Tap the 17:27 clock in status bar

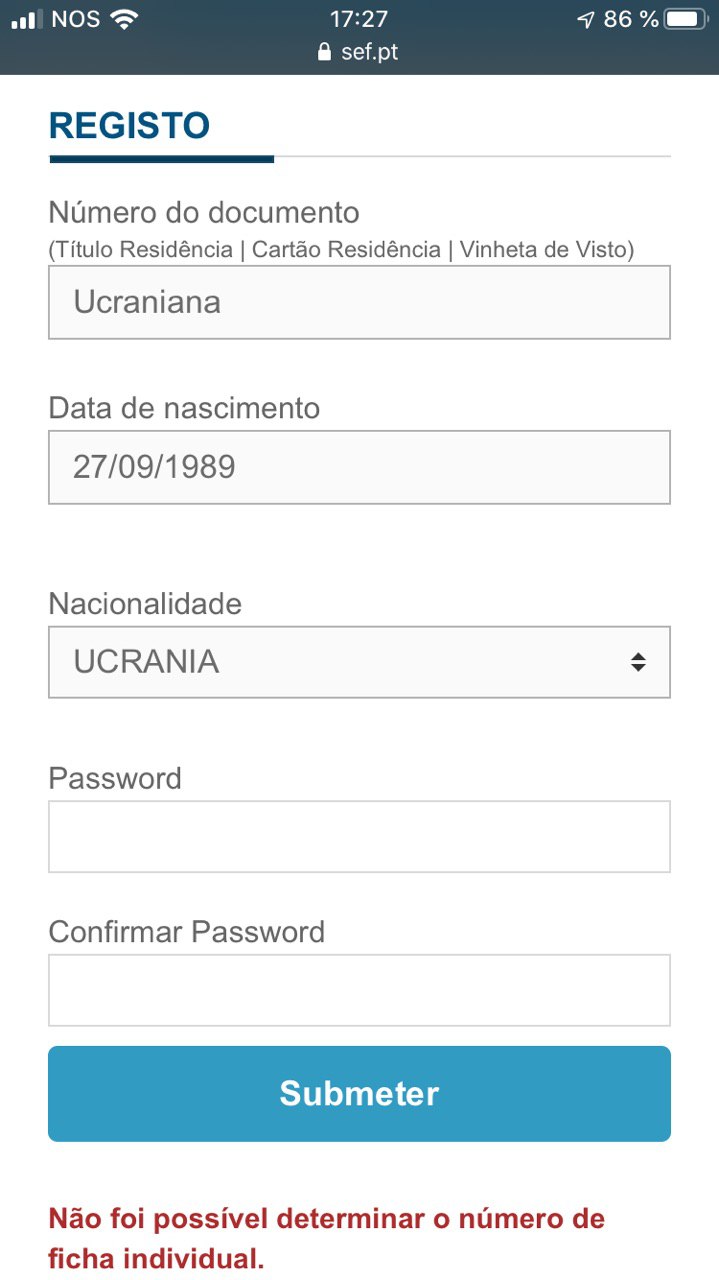[x=359, y=19]
